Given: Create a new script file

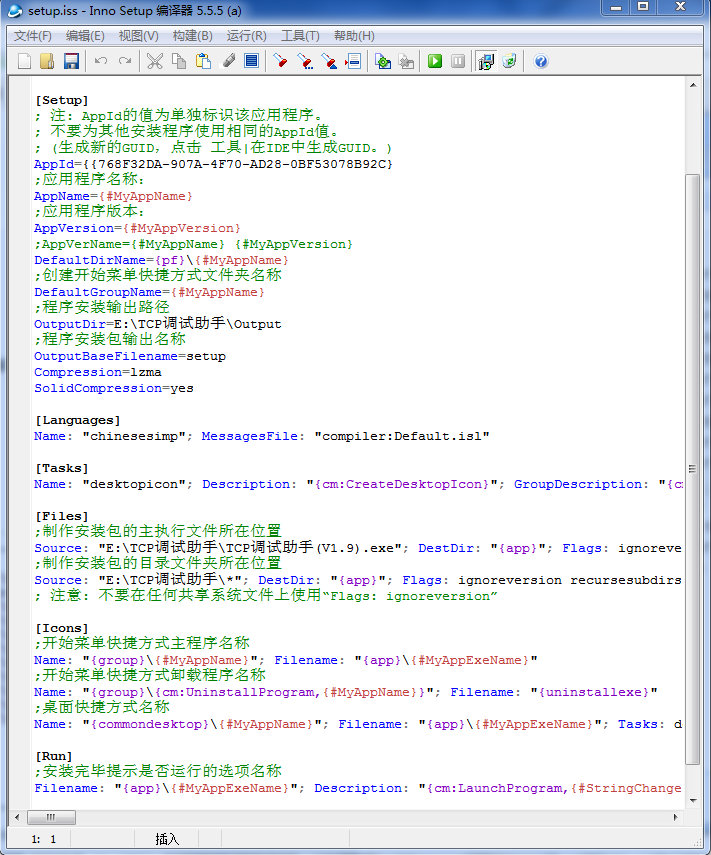Looking at the screenshot, I should (24, 61).
